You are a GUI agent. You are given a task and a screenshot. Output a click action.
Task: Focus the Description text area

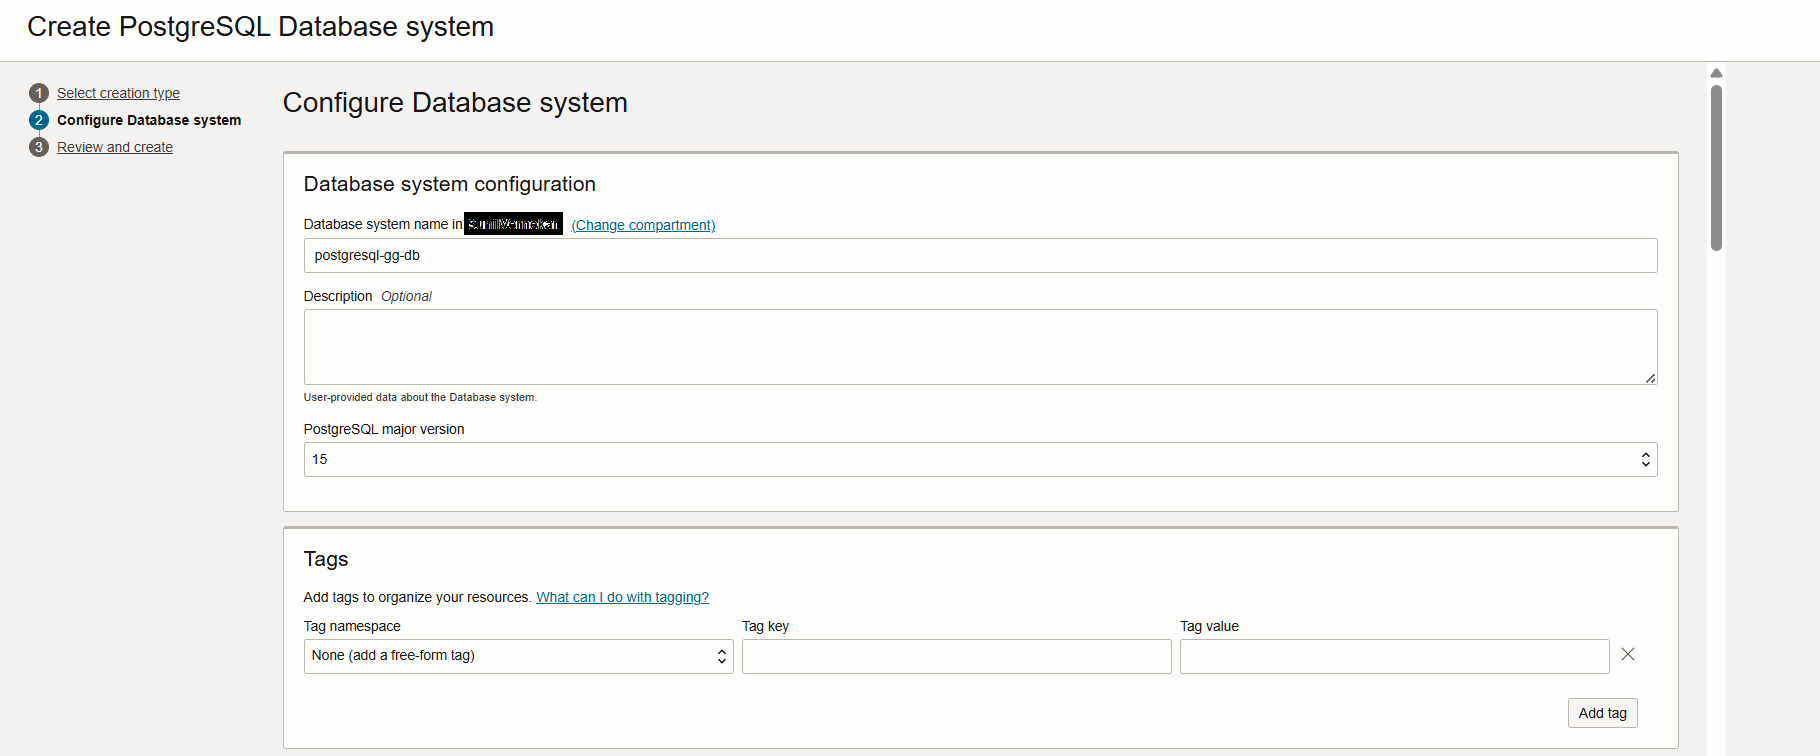tap(980, 347)
